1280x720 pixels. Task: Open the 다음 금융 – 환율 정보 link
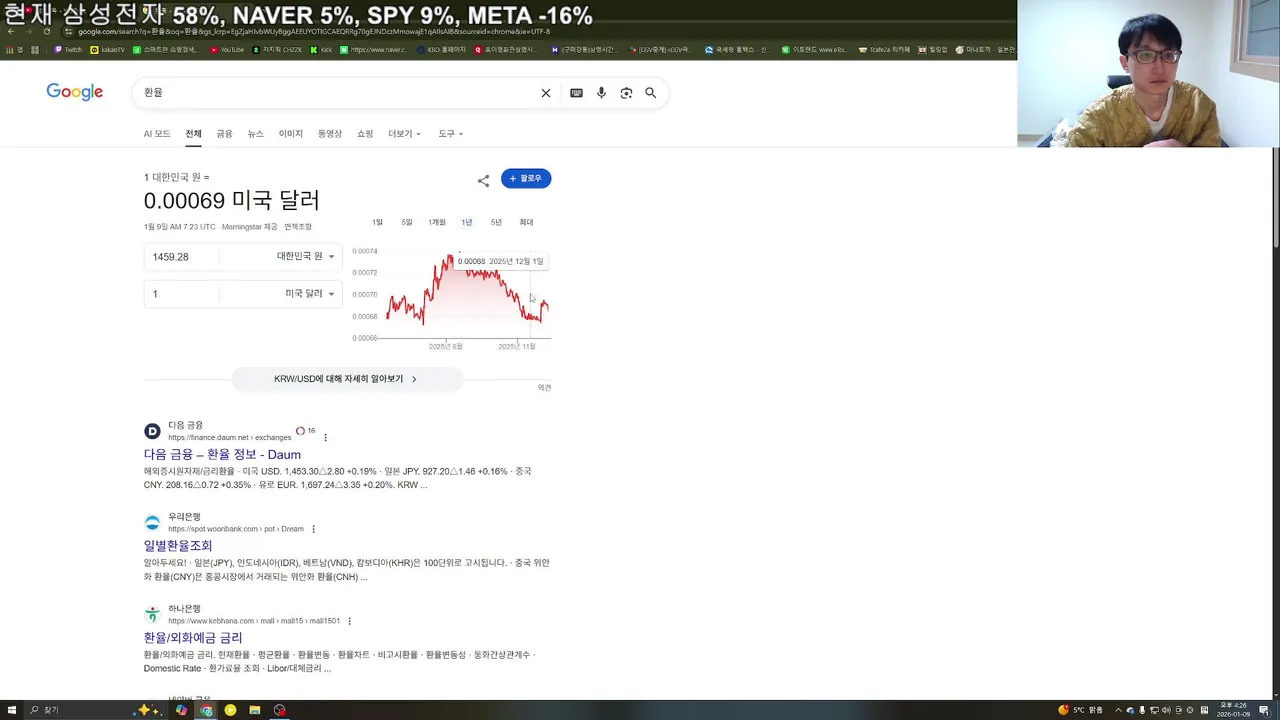(x=222, y=455)
